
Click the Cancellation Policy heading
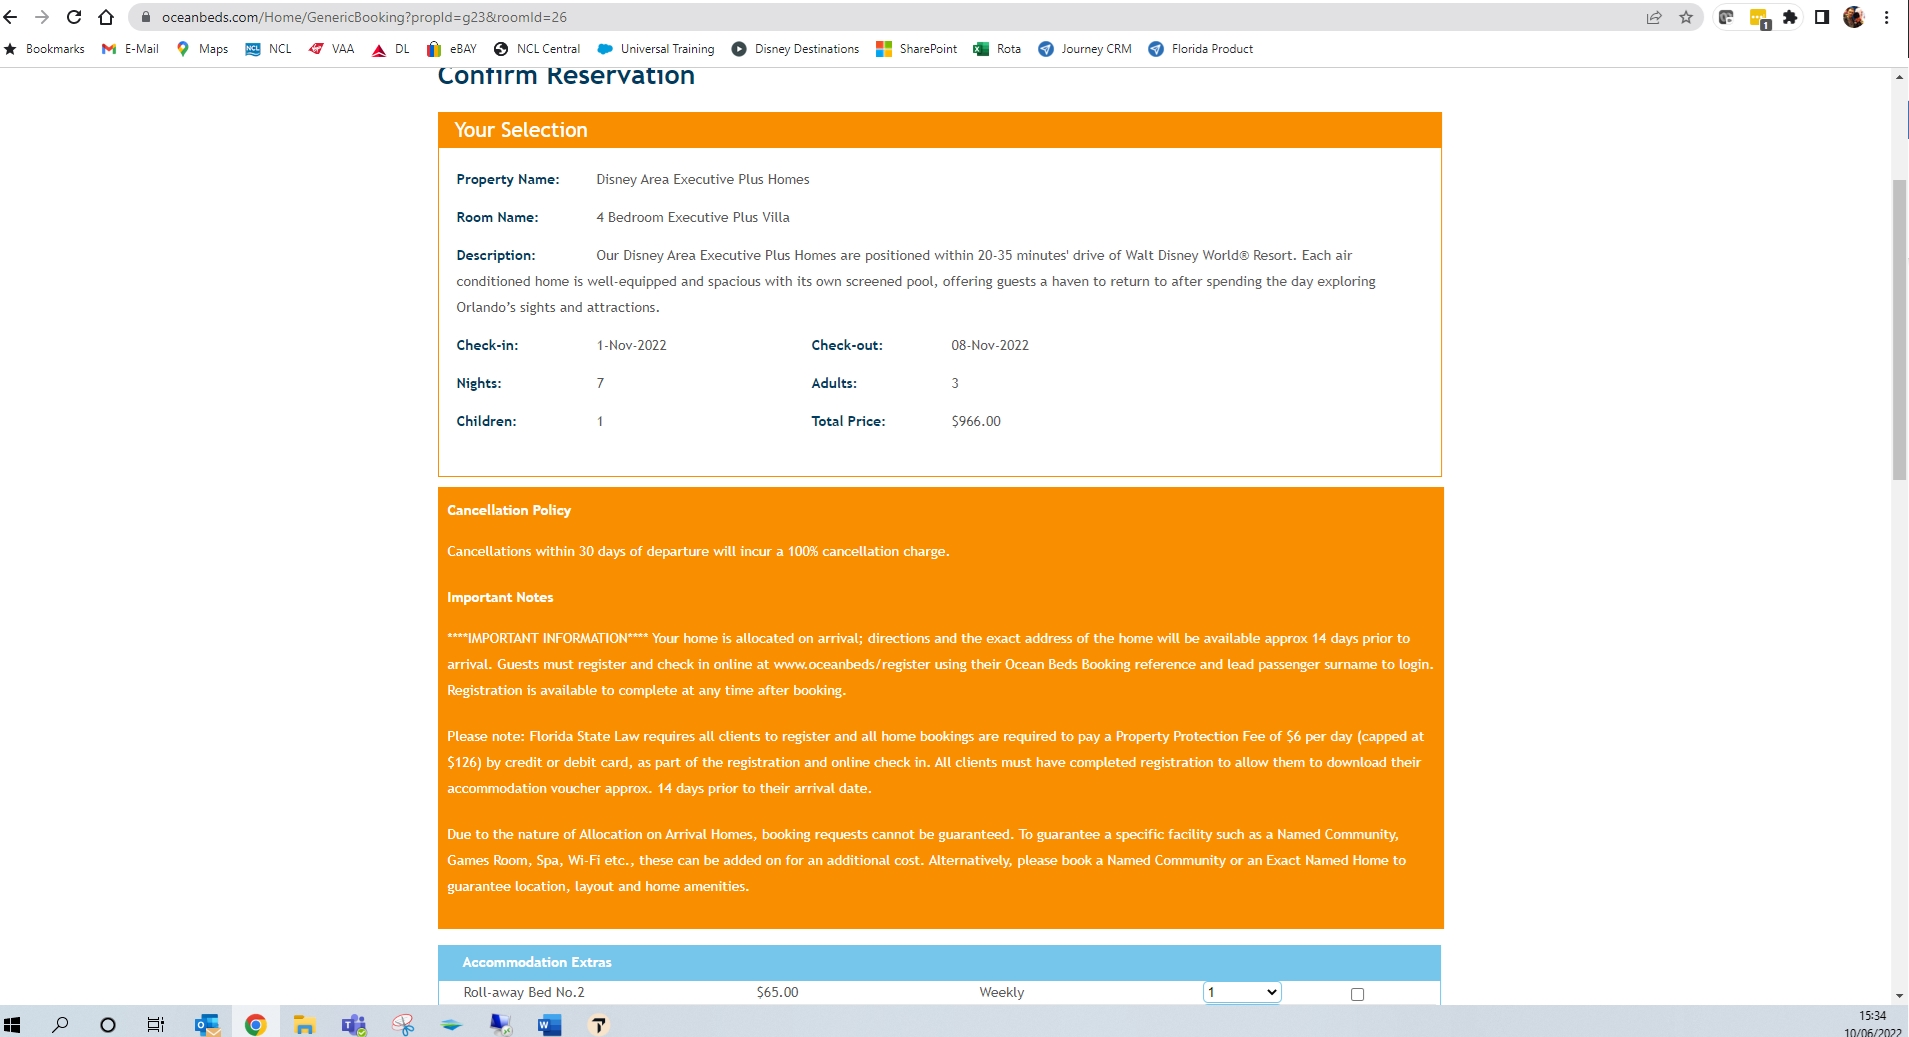point(509,510)
